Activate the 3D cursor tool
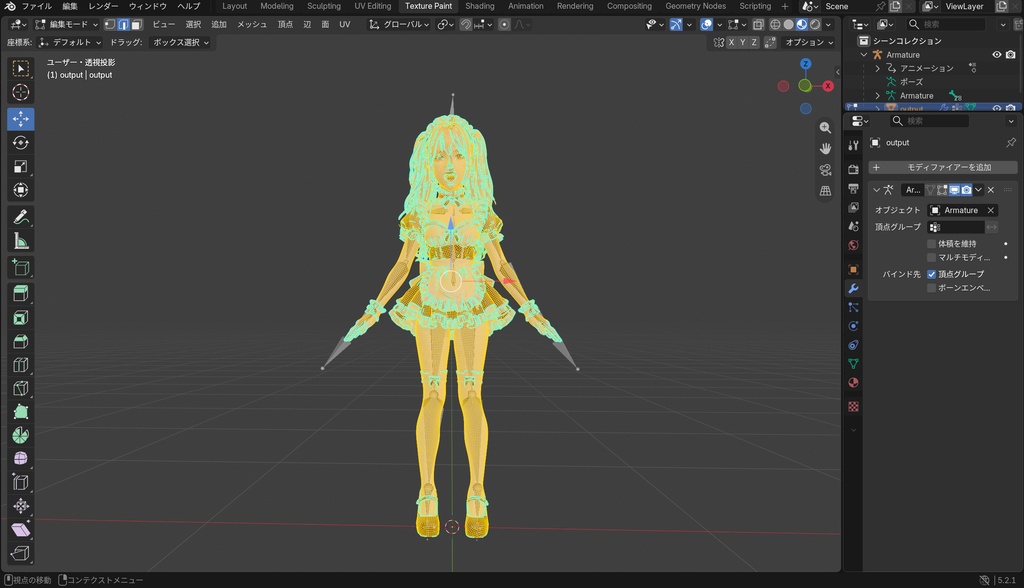This screenshot has height=588, width=1024. coord(21,92)
